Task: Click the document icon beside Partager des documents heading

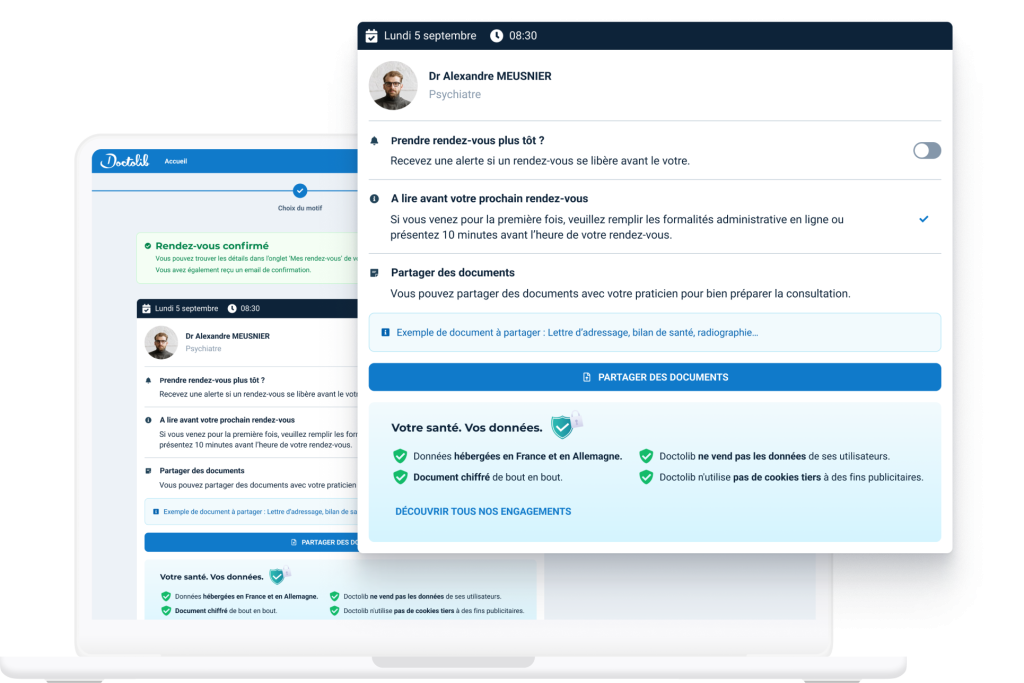Action: pos(375,273)
